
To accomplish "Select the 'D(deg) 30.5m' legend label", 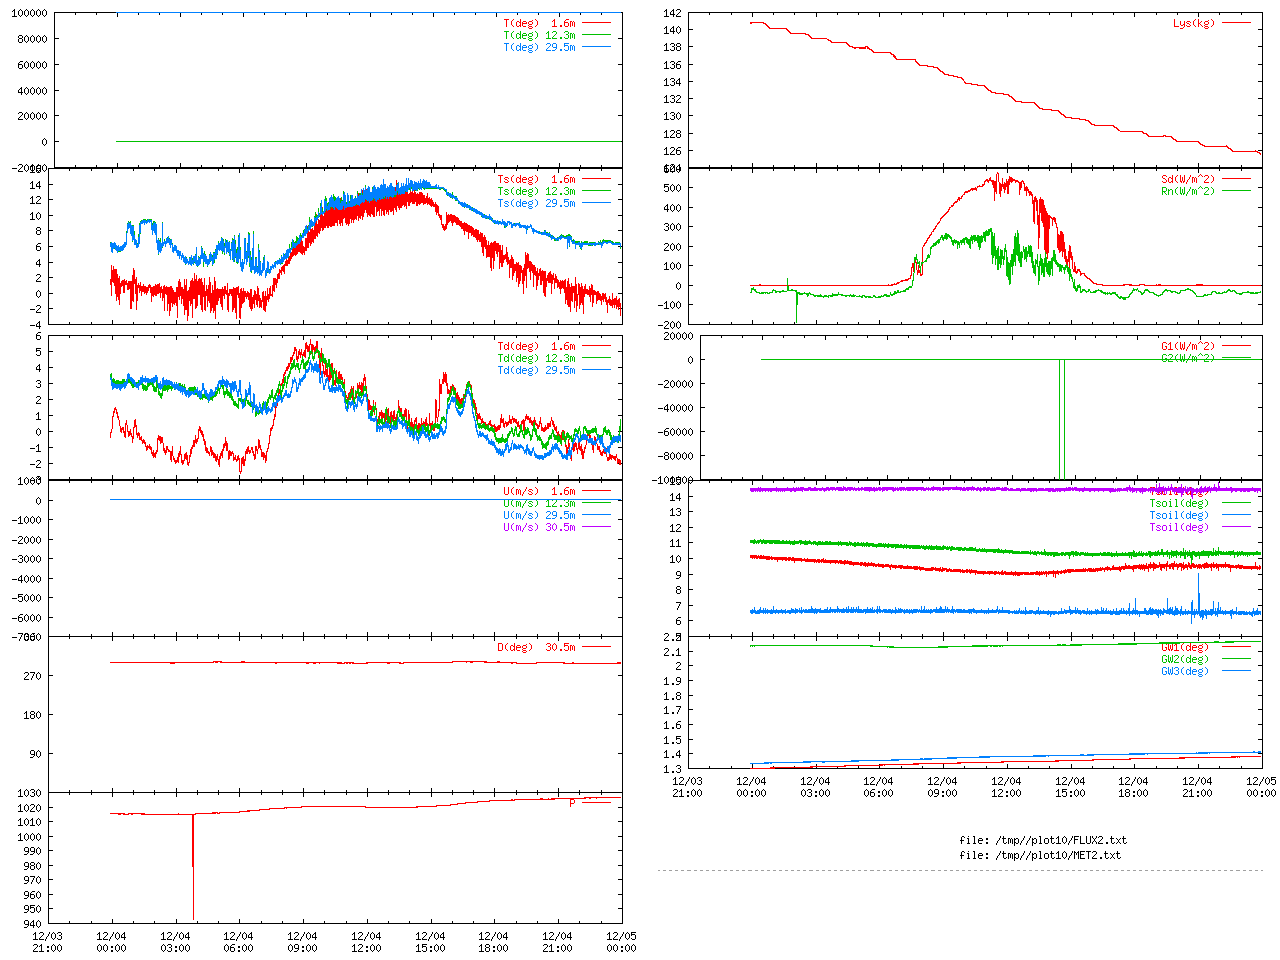I will [x=536, y=647].
